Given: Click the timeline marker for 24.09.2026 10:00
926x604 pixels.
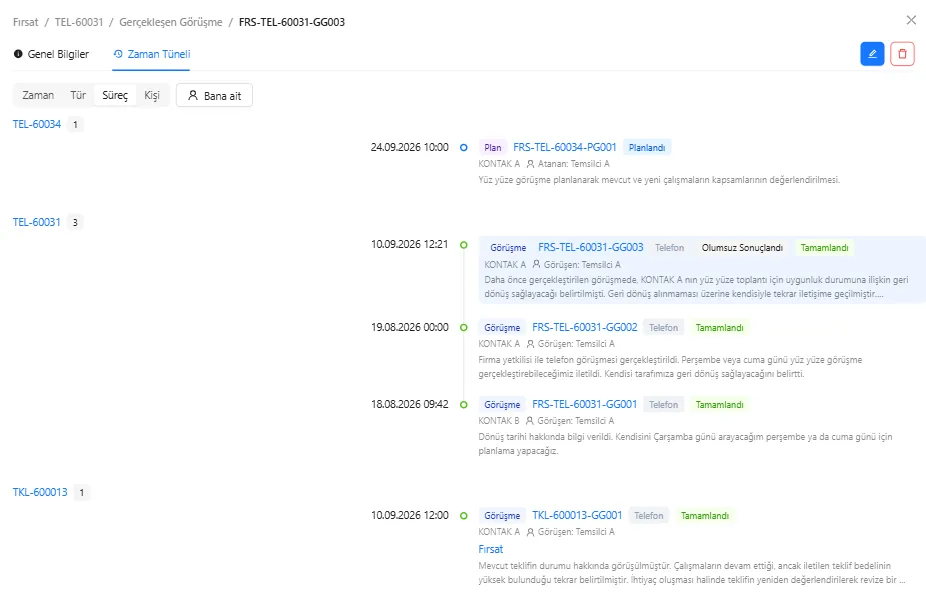Looking at the screenshot, I should point(464,147).
